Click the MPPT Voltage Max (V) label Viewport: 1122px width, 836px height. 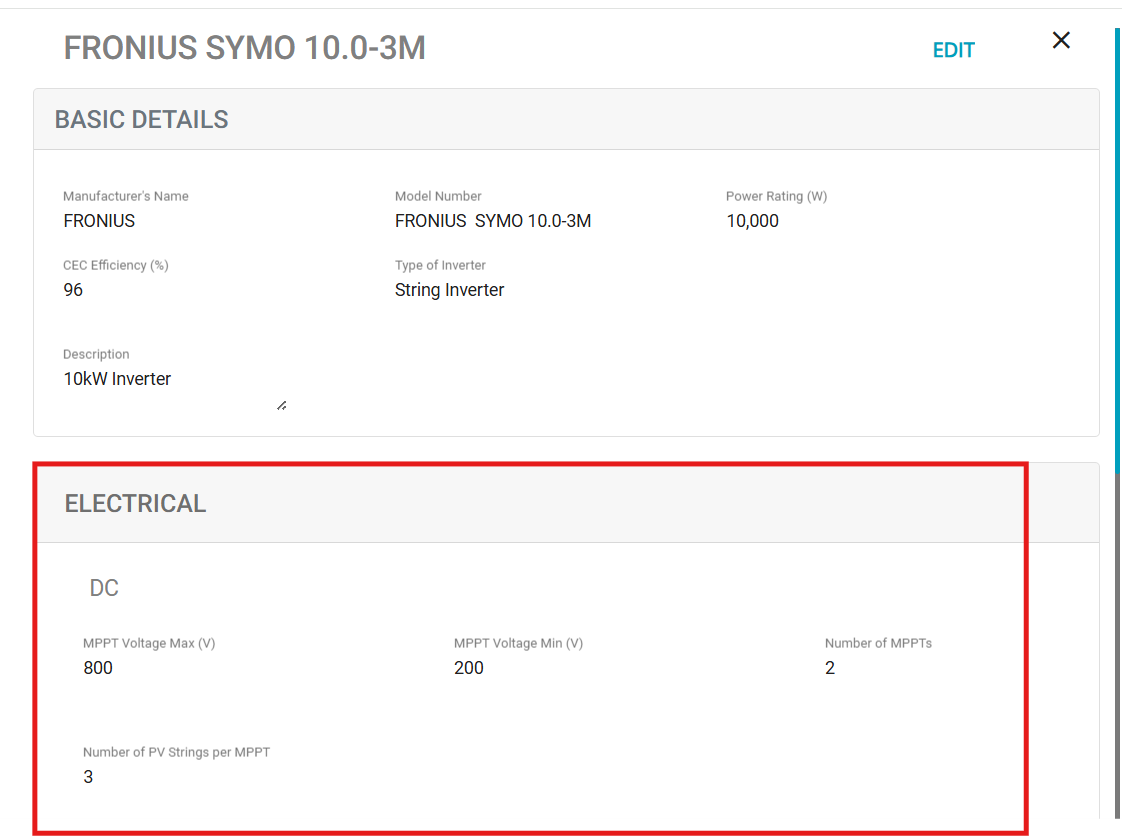point(149,643)
